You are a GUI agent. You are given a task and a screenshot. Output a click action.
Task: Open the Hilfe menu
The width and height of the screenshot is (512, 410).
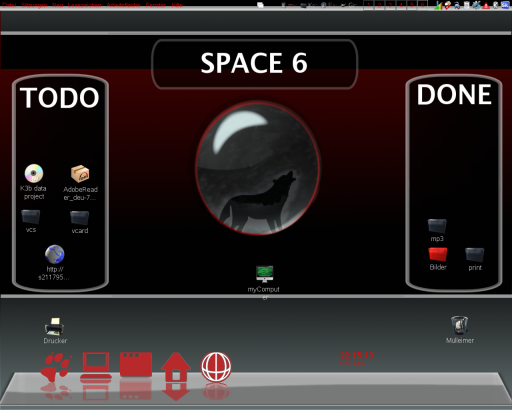177,5
